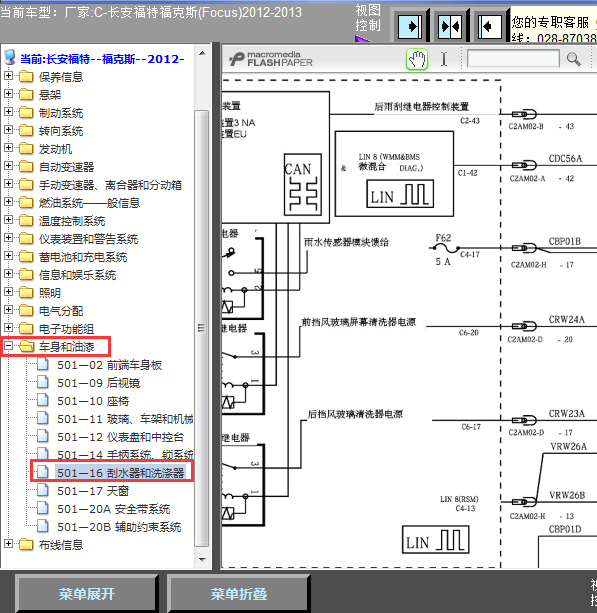This screenshot has height=613, width=597.
Task: Open document 501—10 座椅
Action: 93,401
